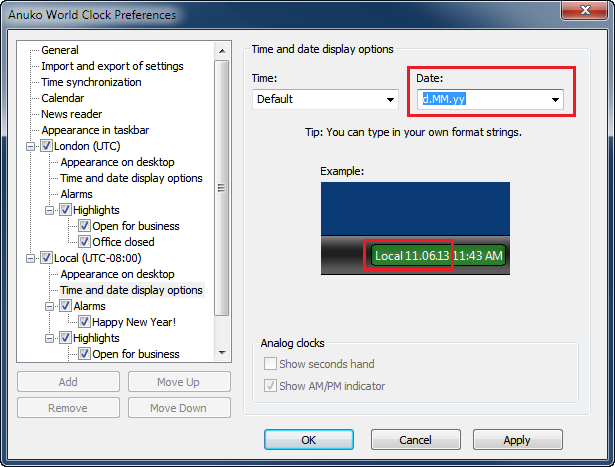Cancel the preferences dialog

pyautogui.click(x=415, y=440)
